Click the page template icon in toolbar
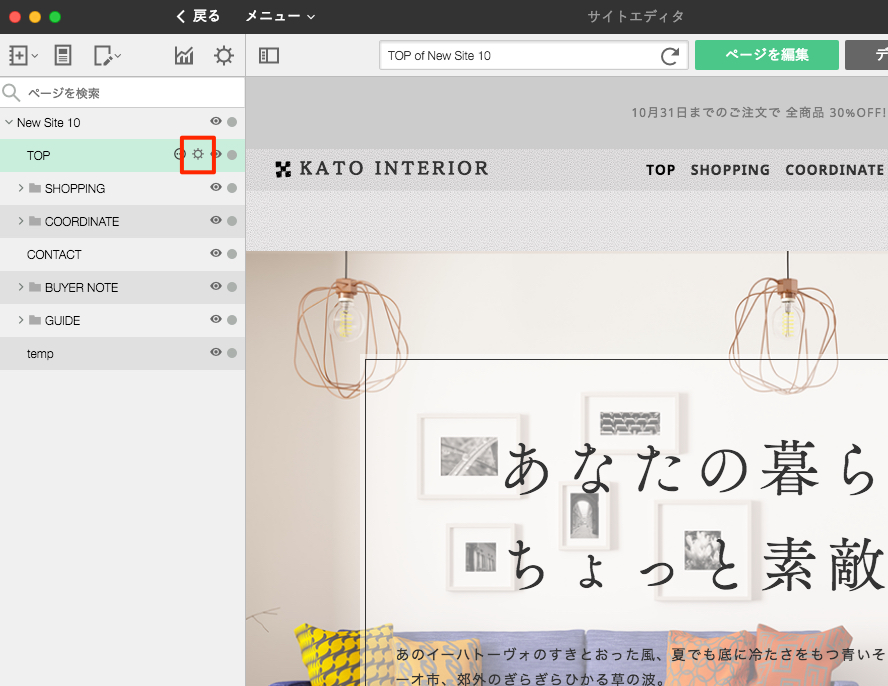Screen dimensions: 888x686 (x=63, y=56)
